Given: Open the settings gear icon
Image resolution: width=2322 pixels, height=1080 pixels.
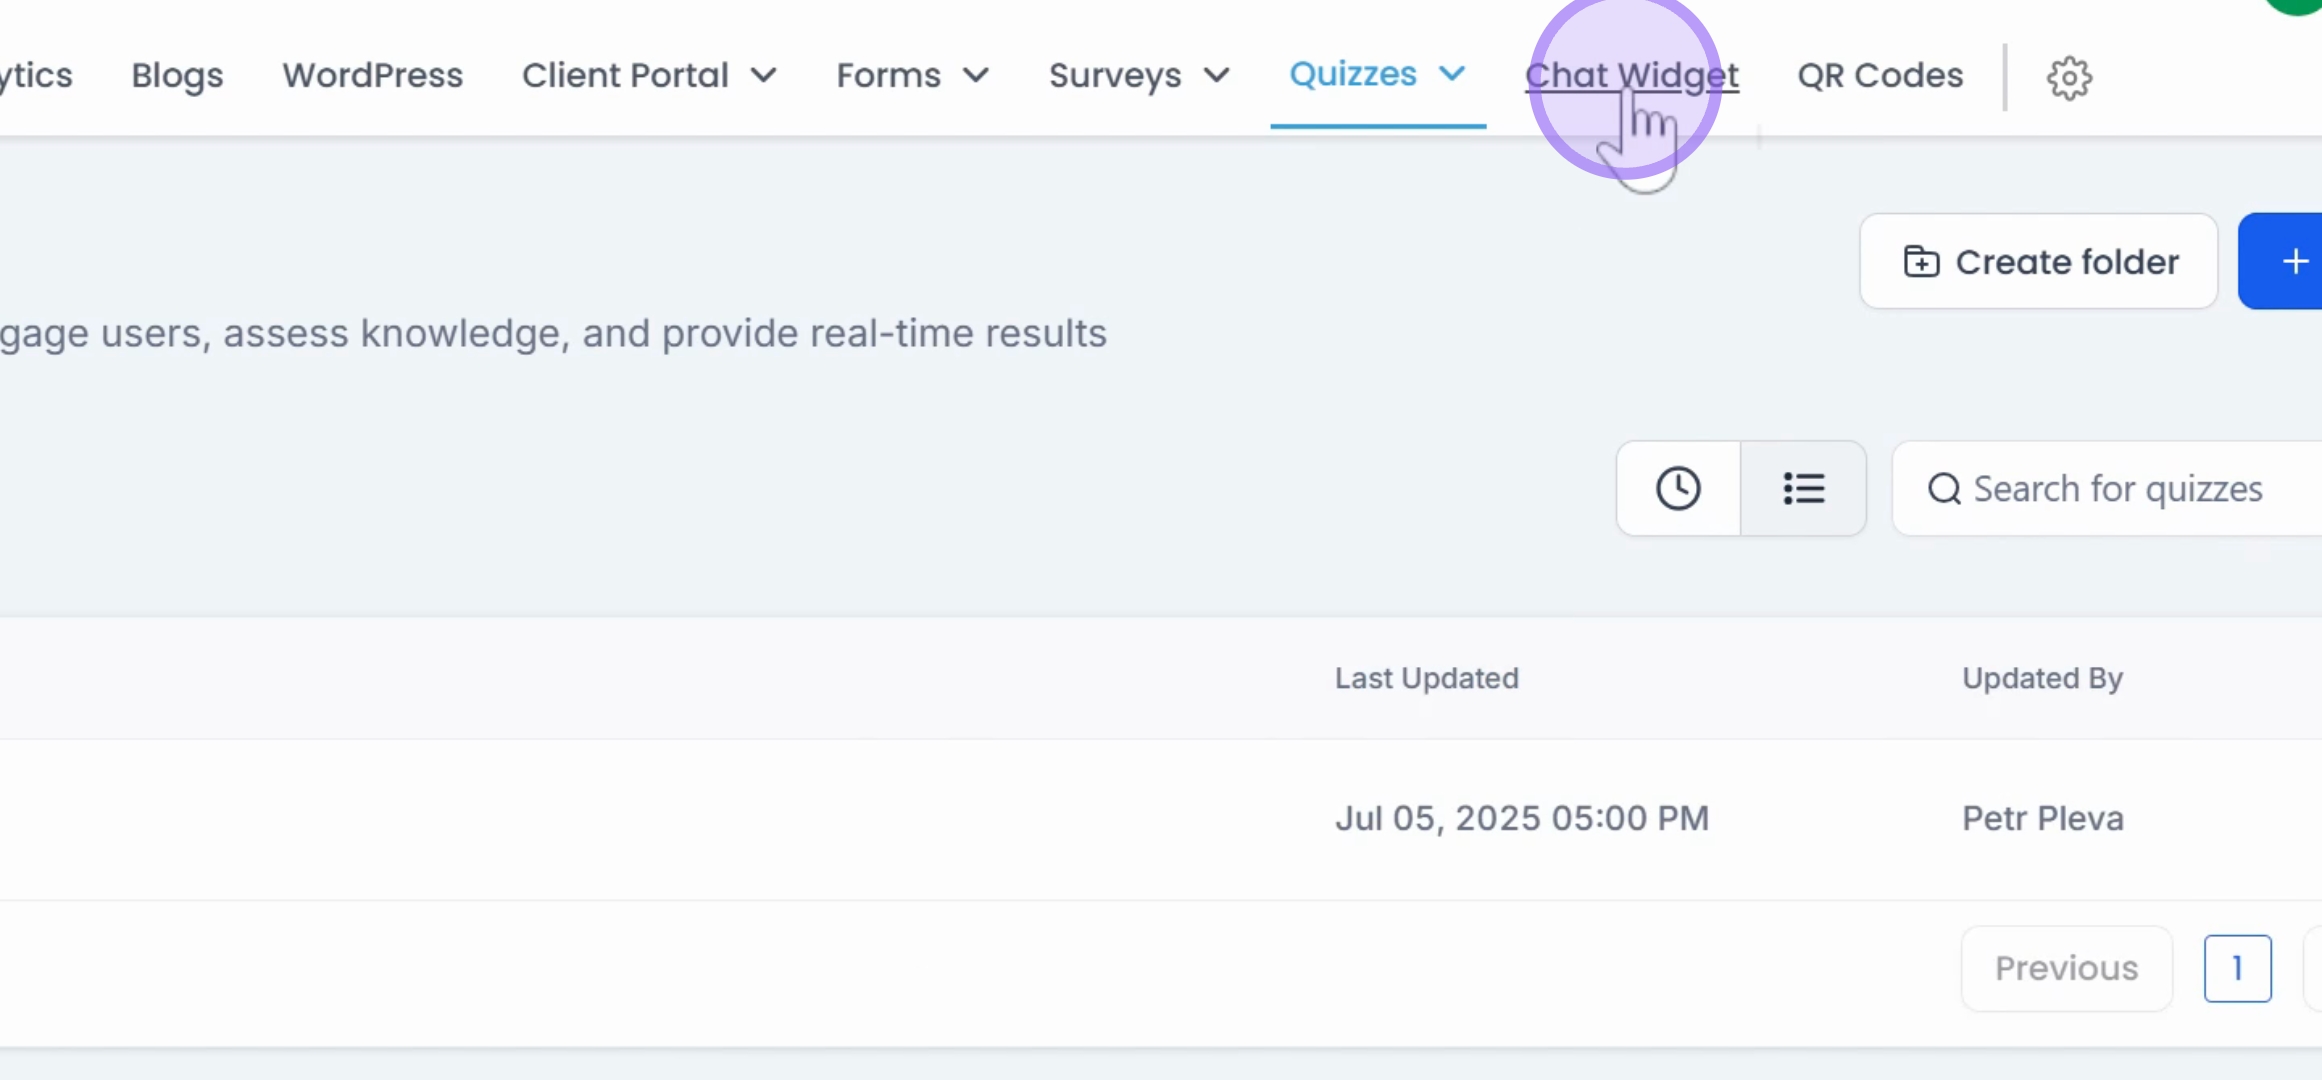Looking at the screenshot, I should [2069, 77].
